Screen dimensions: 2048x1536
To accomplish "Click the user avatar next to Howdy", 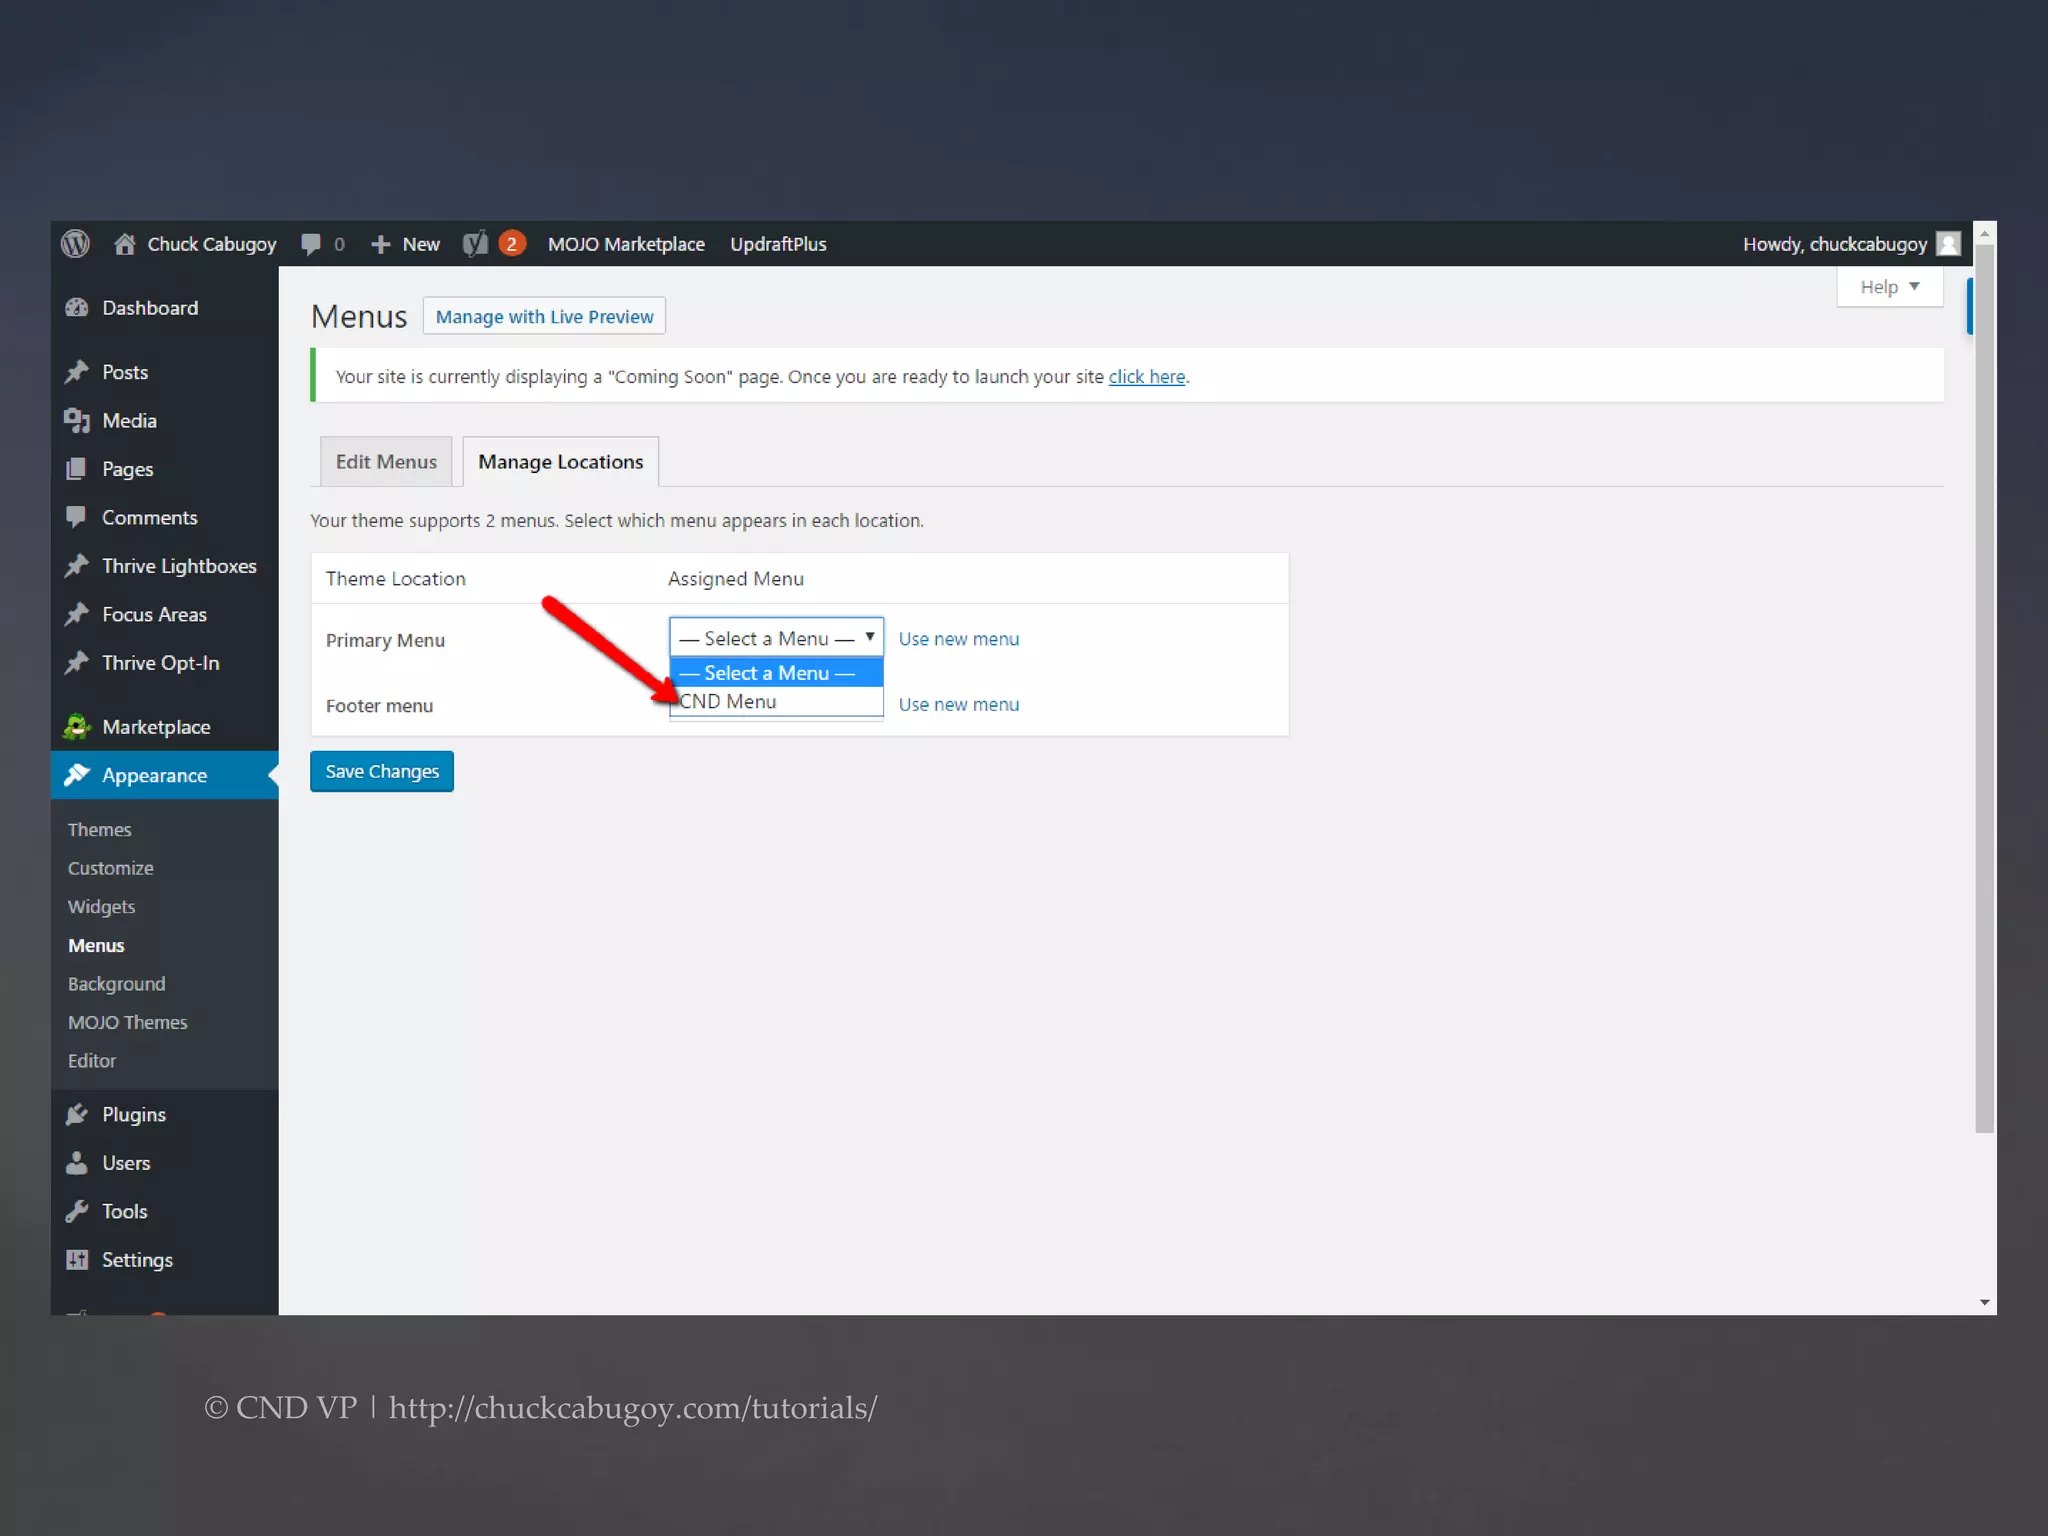I will (1948, 244).
